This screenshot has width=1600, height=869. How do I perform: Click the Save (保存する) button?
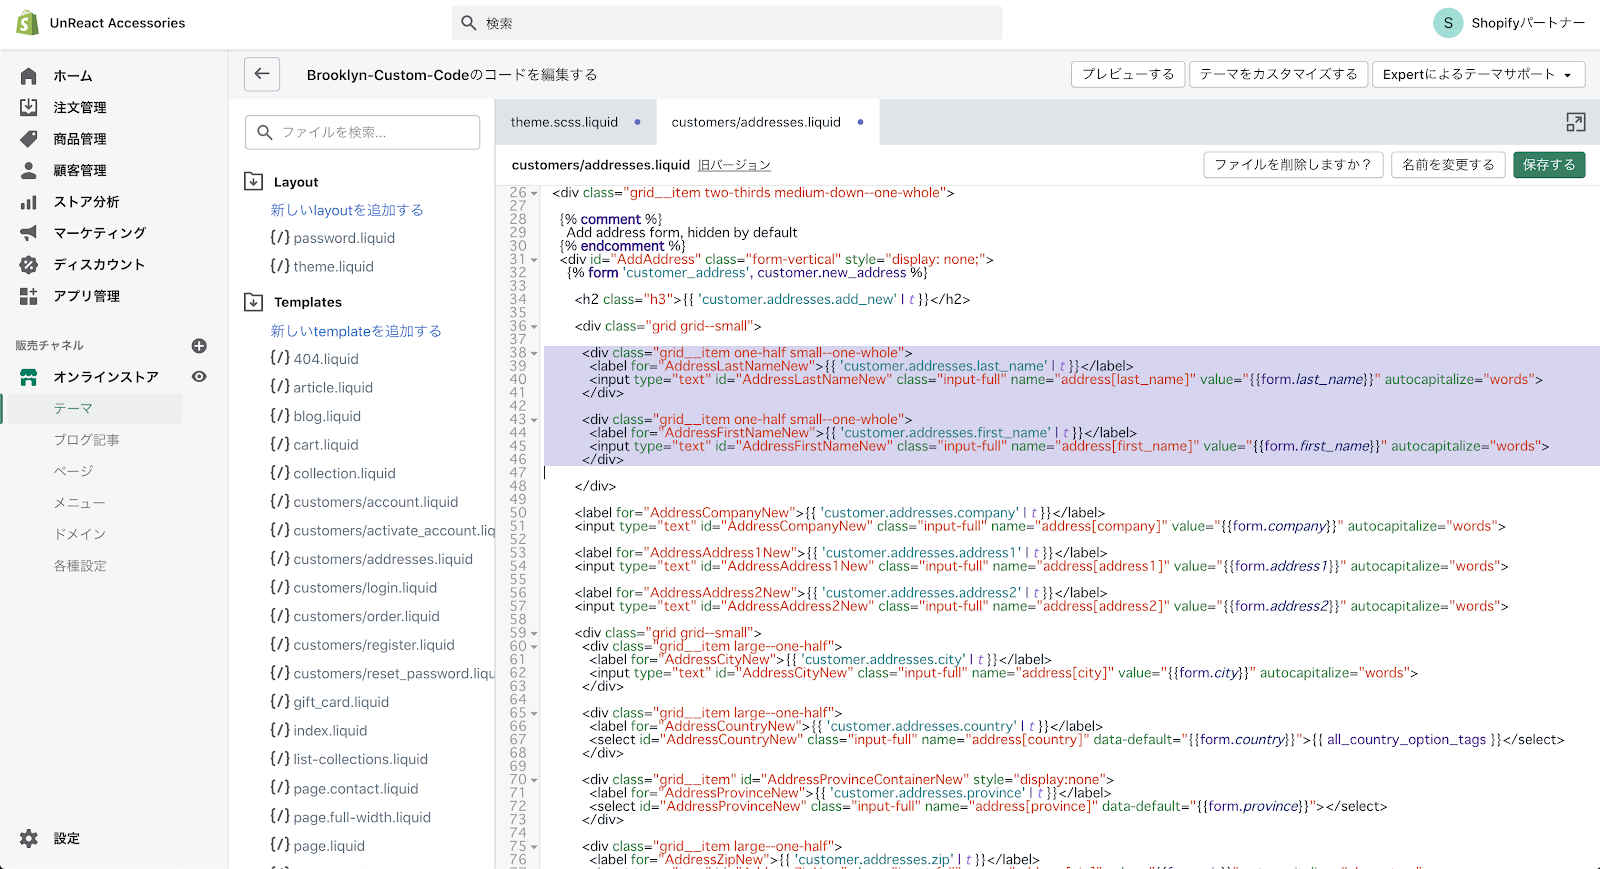(1548, 165)
